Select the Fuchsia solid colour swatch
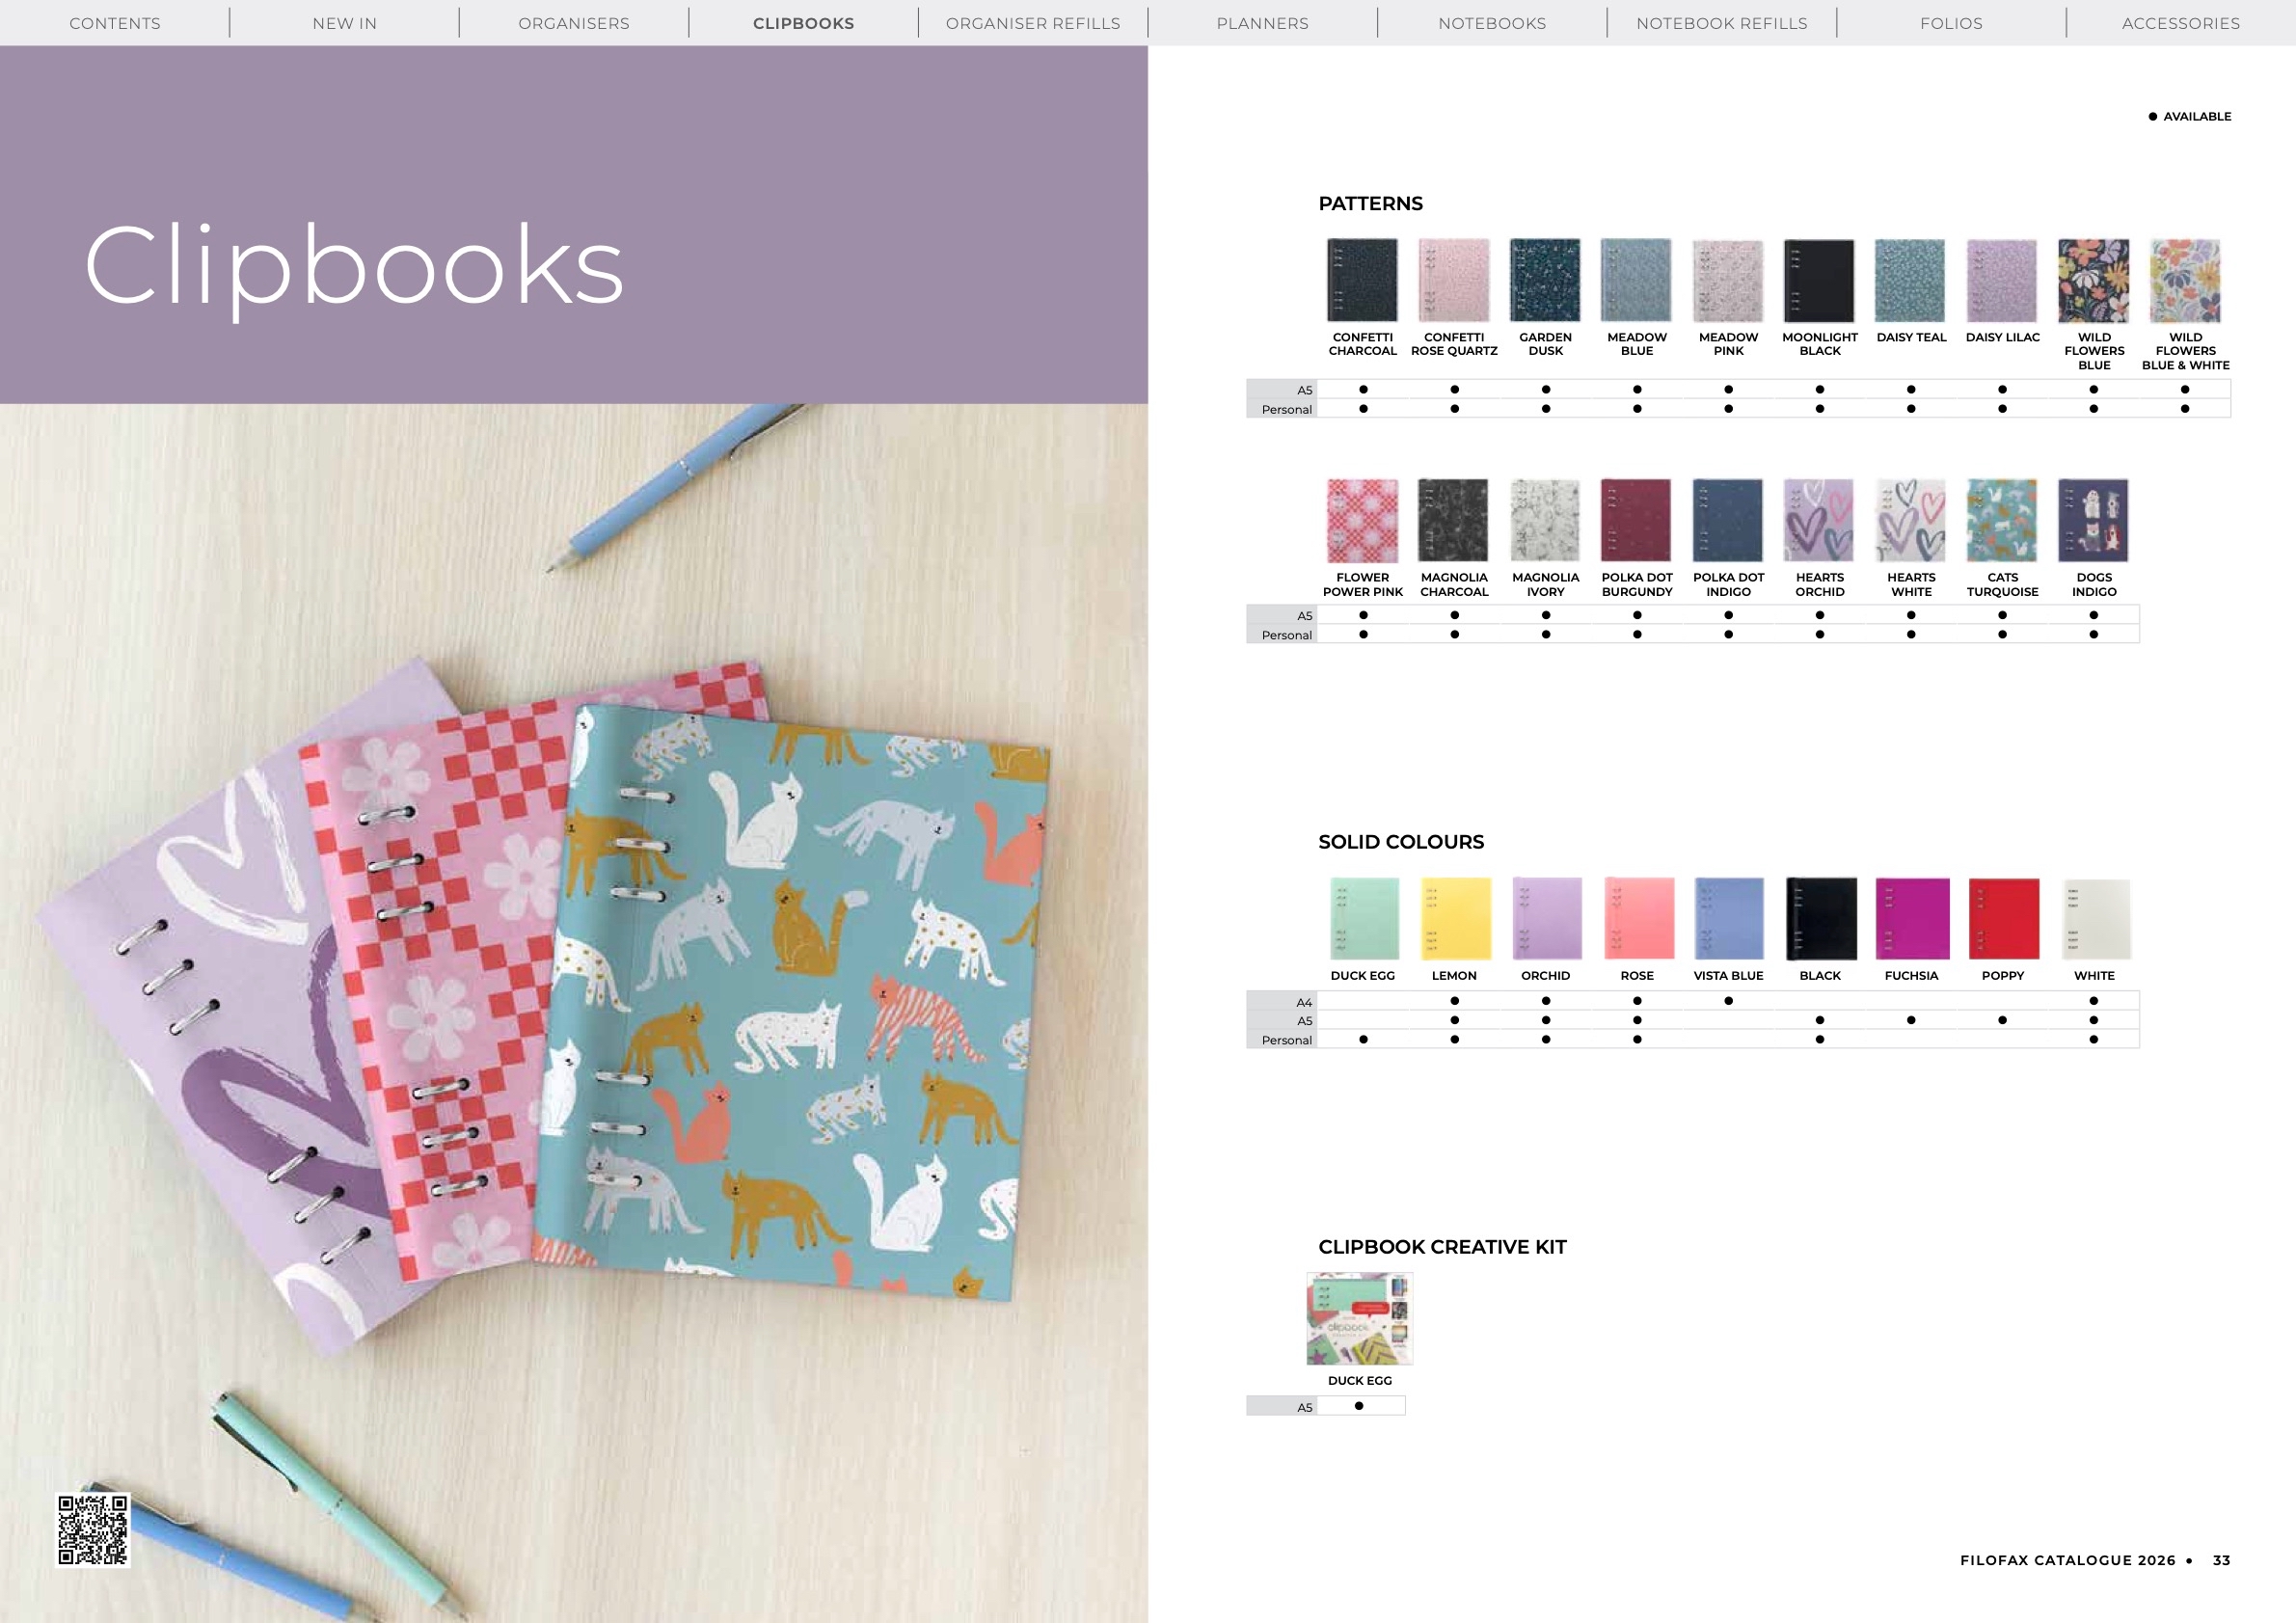2296x1623 pixels. pyautogui.click(x=1911, y=918)
